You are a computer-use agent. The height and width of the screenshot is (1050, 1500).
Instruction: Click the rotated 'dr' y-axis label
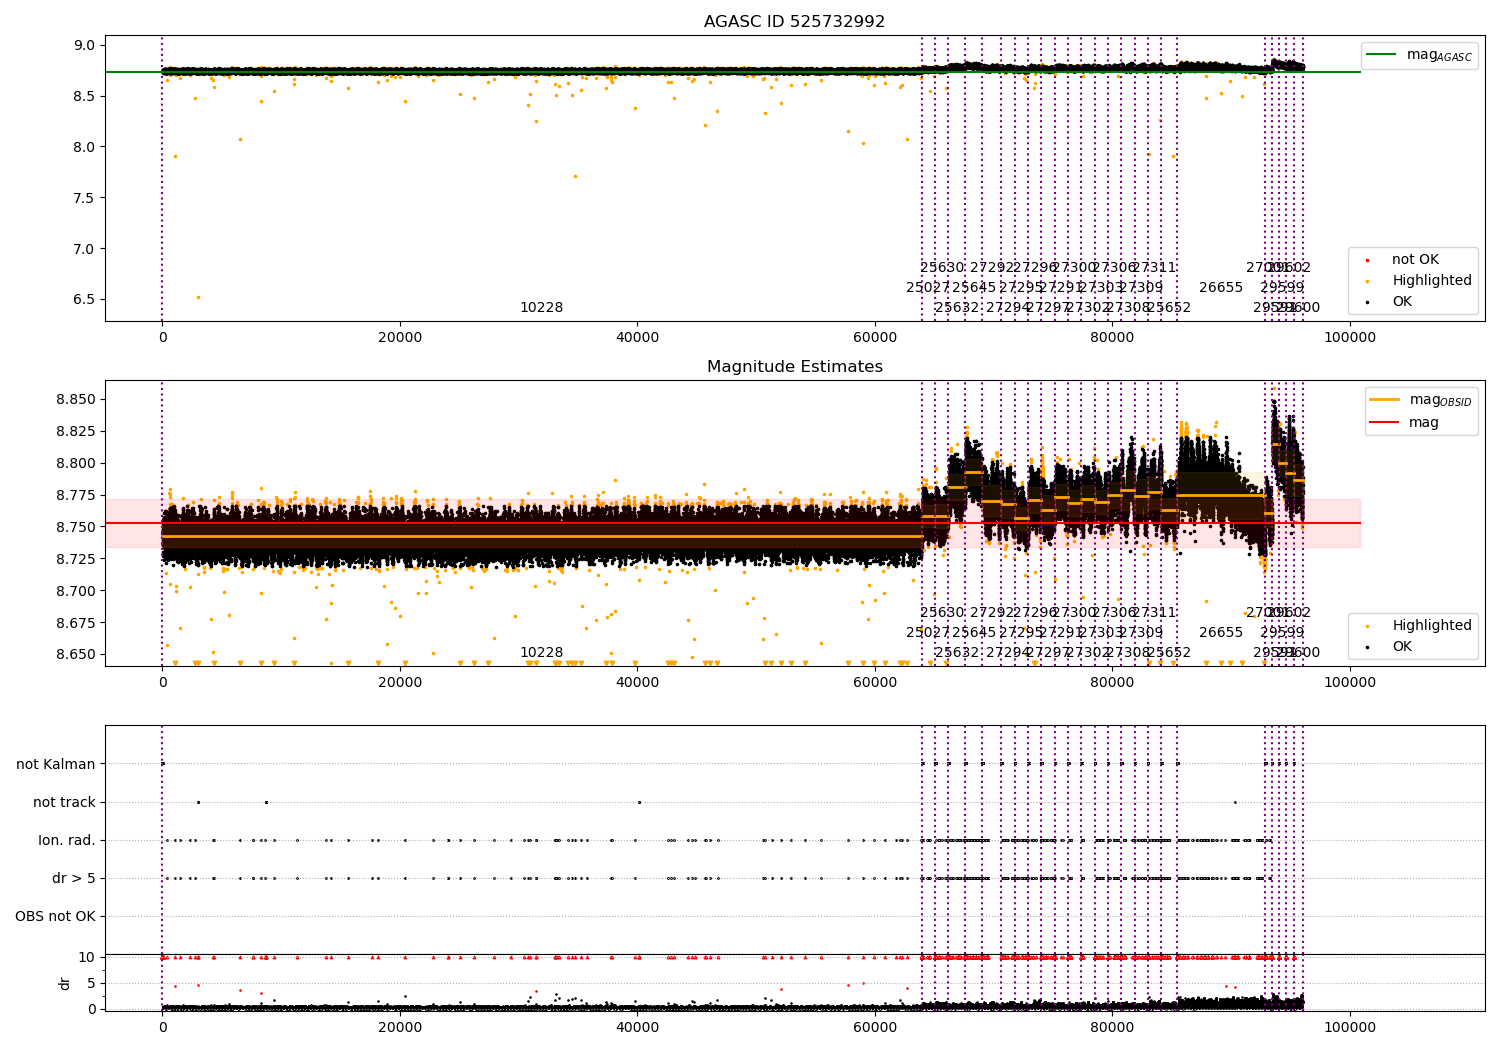pos(64,983)
